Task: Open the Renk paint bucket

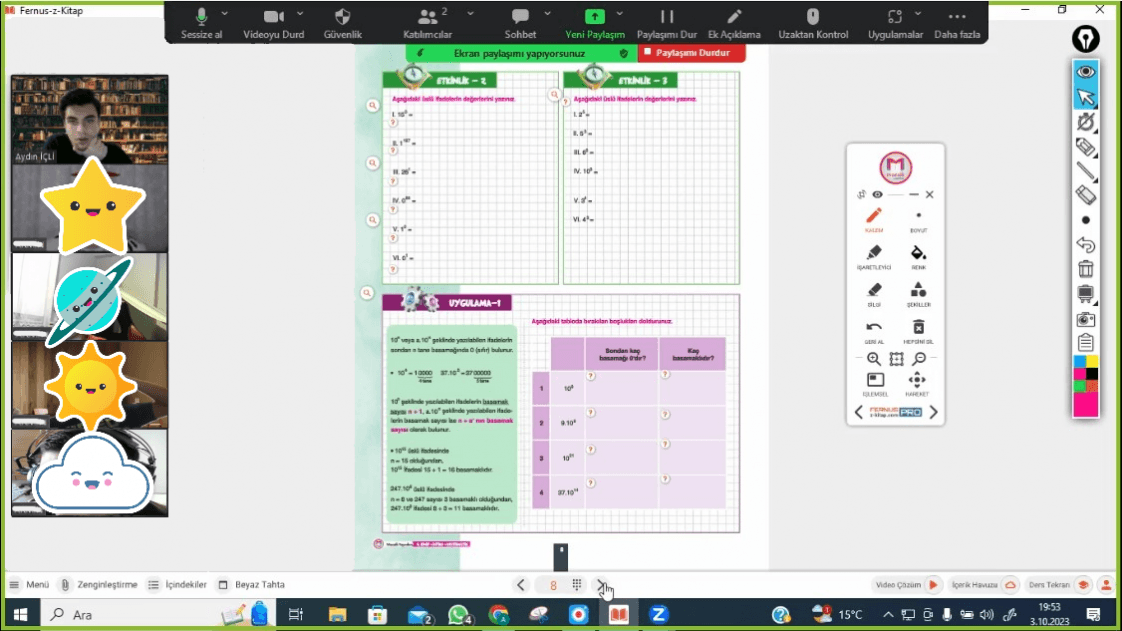Action: tap(918, 257)
